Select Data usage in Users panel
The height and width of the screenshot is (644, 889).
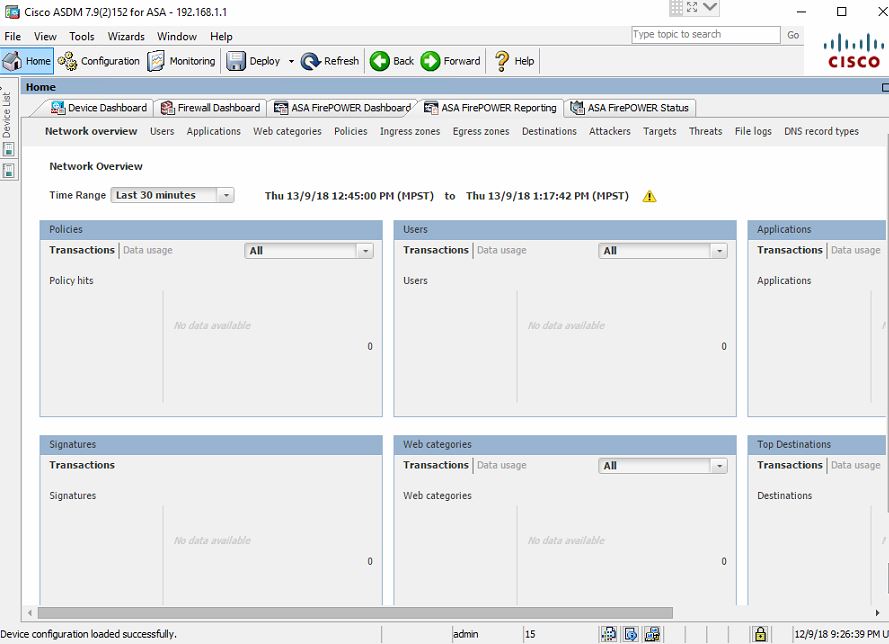(x=501, y=250)
